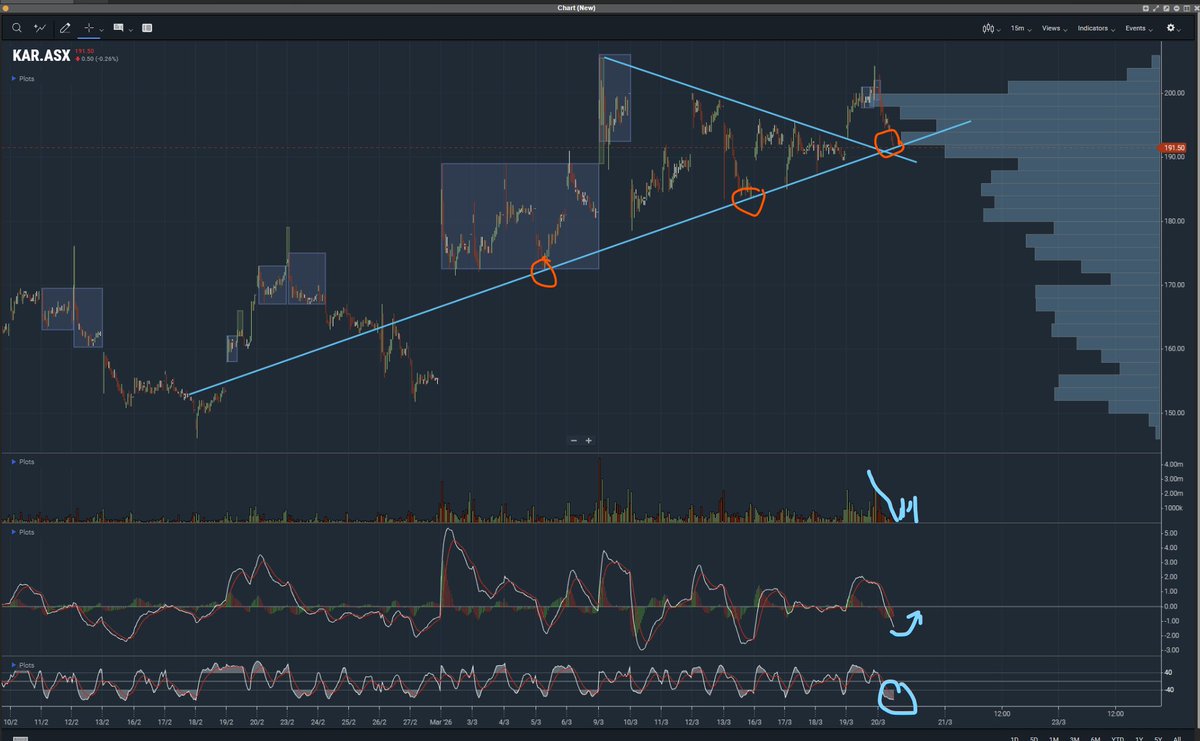Open chart settings gear
1200x741 pixels.
[1171, 28]
